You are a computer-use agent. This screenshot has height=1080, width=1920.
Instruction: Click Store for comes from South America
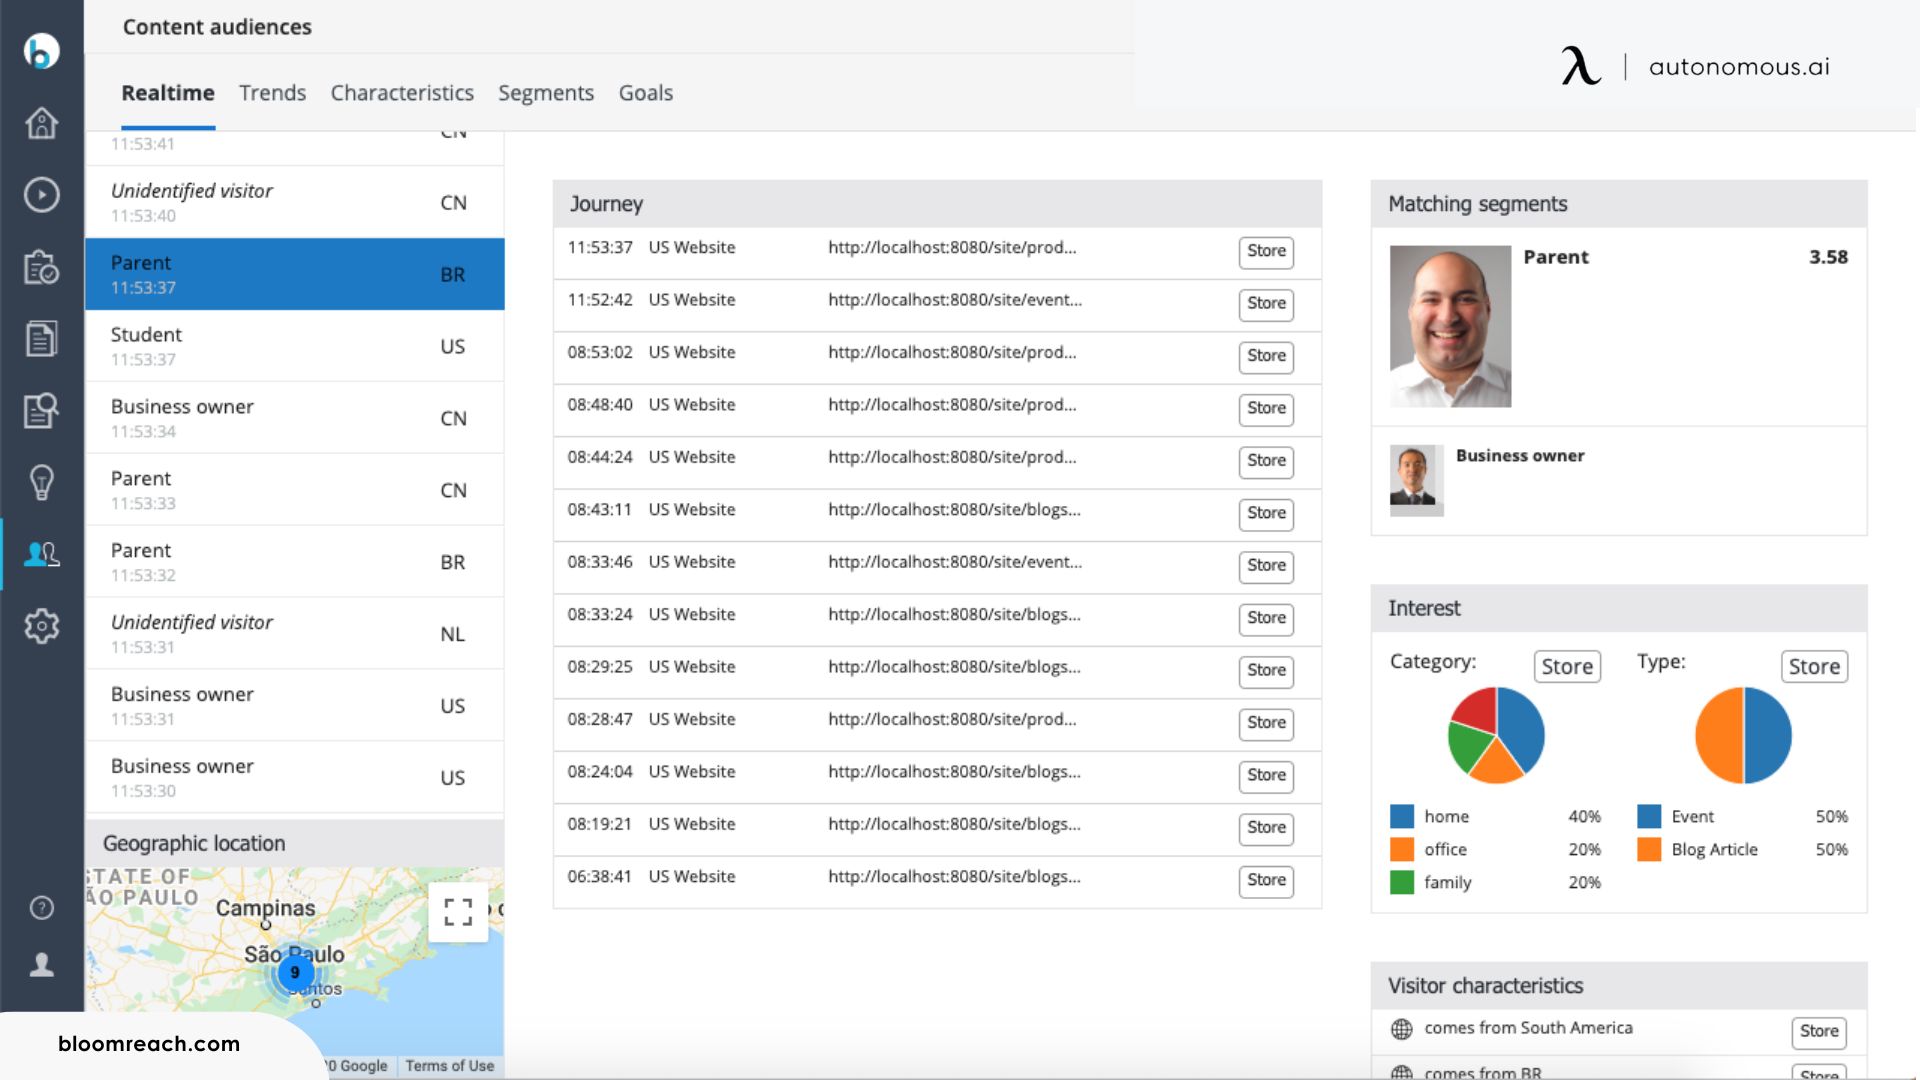(x=1819, y=1032)
